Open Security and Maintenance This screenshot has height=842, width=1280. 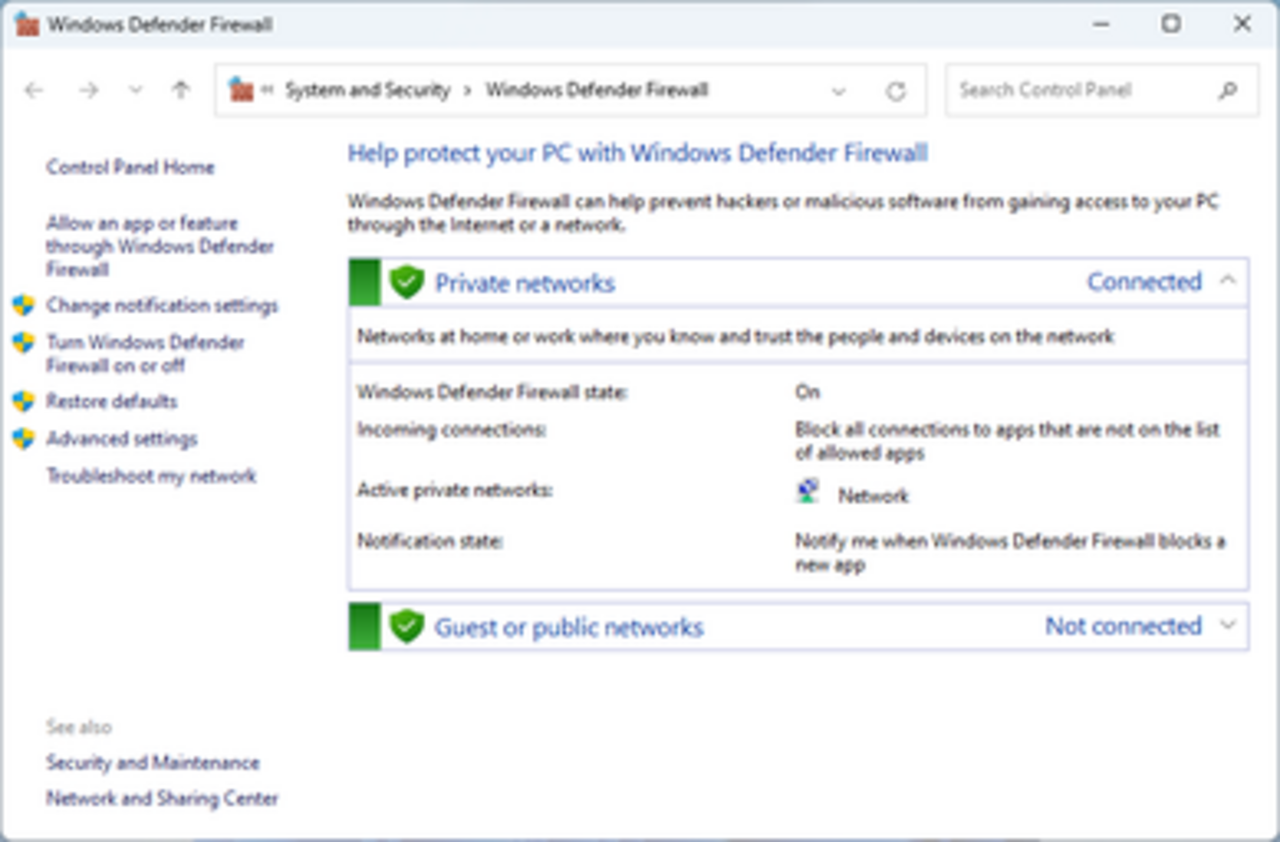click(x=152, y=763)
